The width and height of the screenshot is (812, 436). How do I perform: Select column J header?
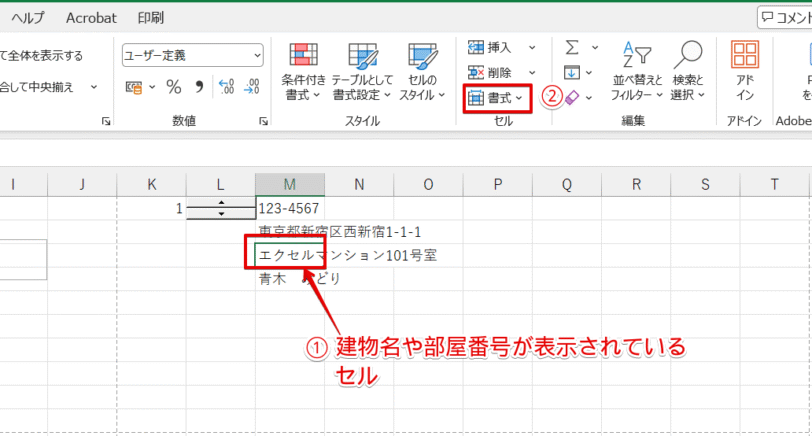click(82, 184)
